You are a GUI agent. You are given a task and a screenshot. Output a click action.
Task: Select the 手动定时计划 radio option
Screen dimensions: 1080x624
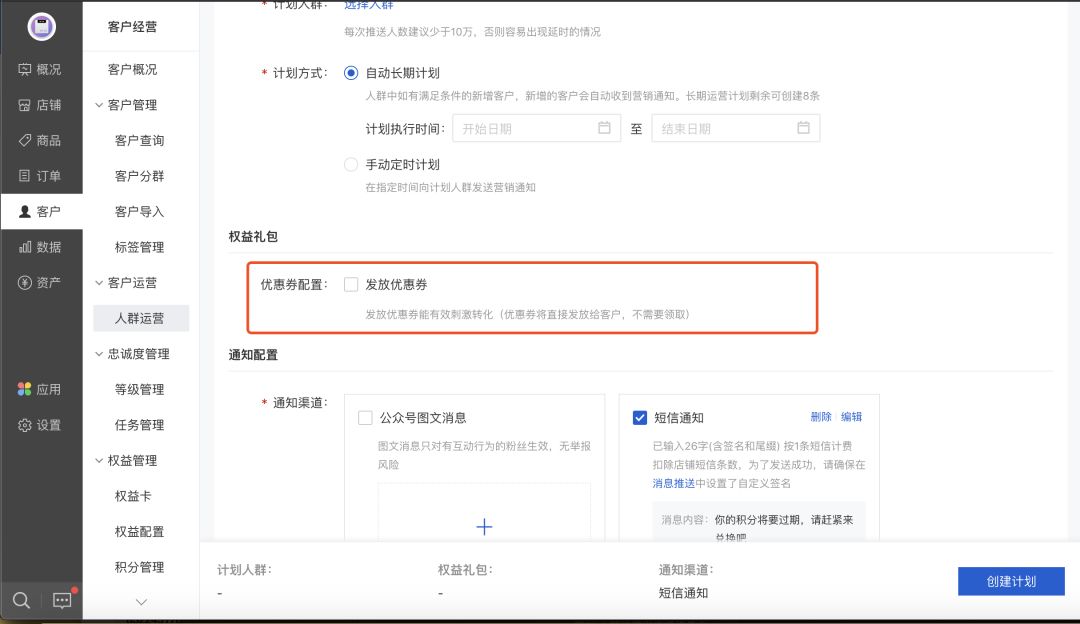point(351,164)
